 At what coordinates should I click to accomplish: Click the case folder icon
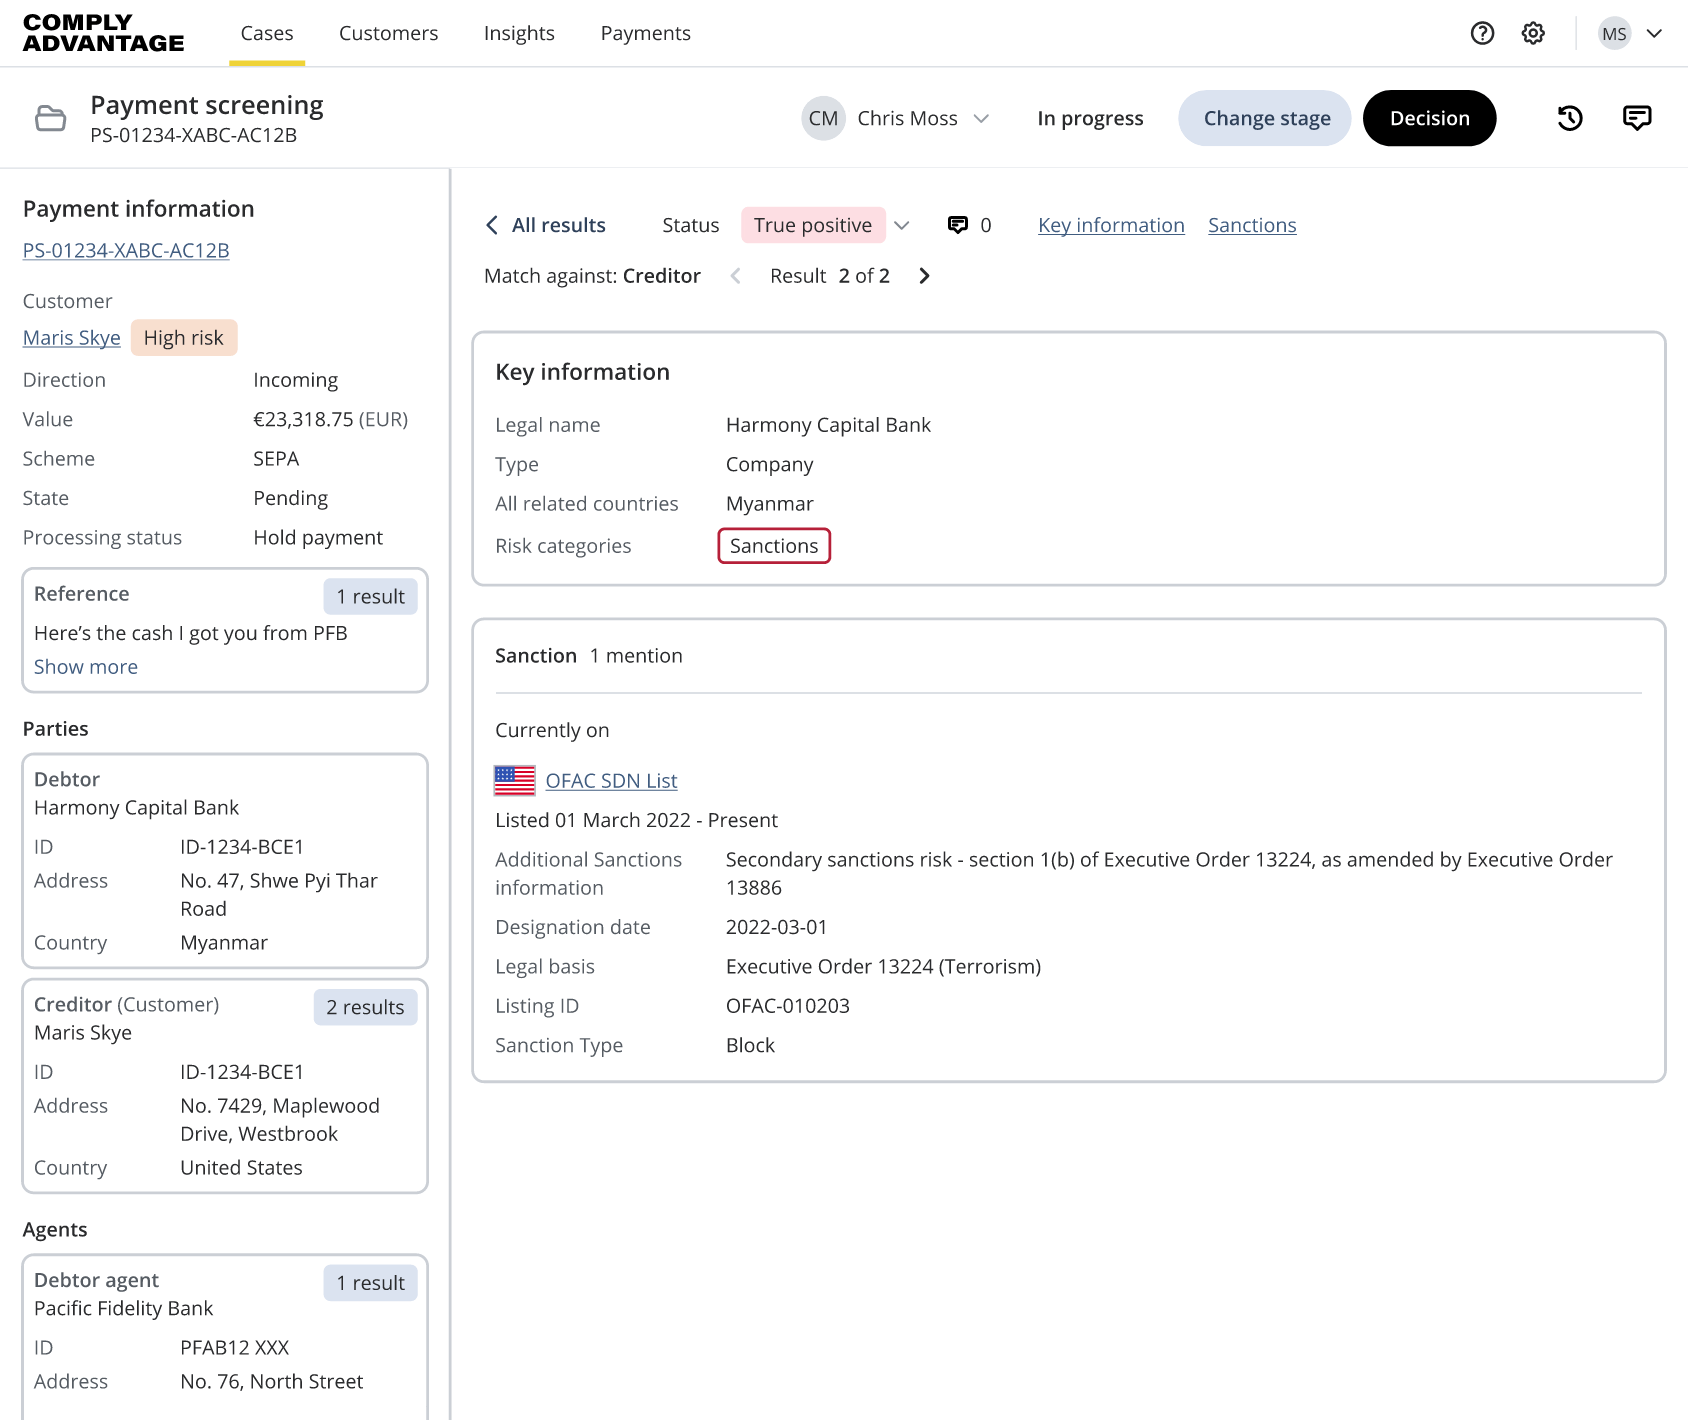click(50, 118)
